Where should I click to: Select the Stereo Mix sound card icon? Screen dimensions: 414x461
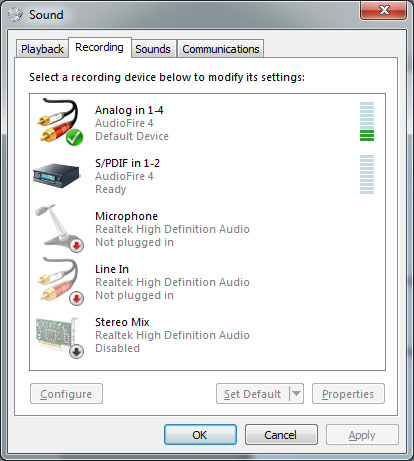(x=59, y=337)
